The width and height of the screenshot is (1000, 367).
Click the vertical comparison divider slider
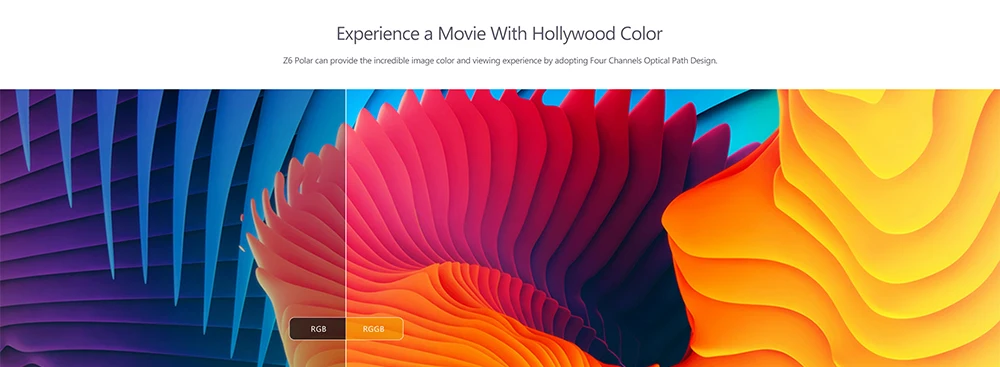pos(346,228)
